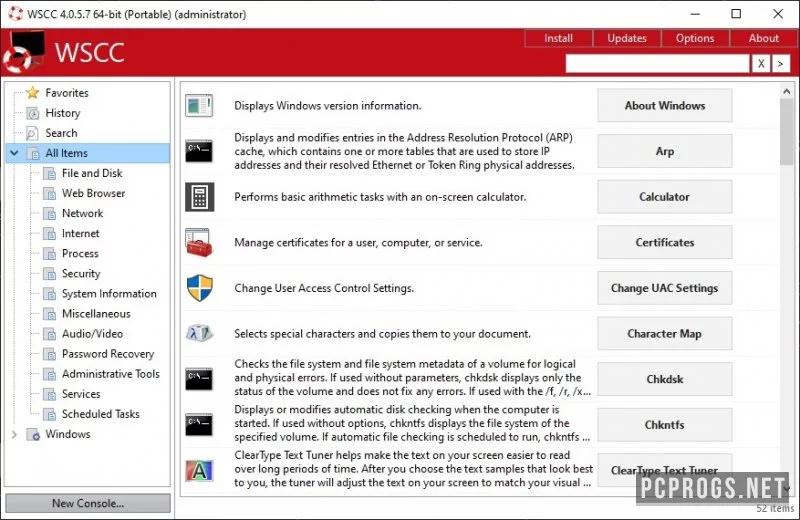Click the New Console... button
Image resolution: width=800 pixels, height=520 pixels.
pyautogui.click(x=88, y=503)
